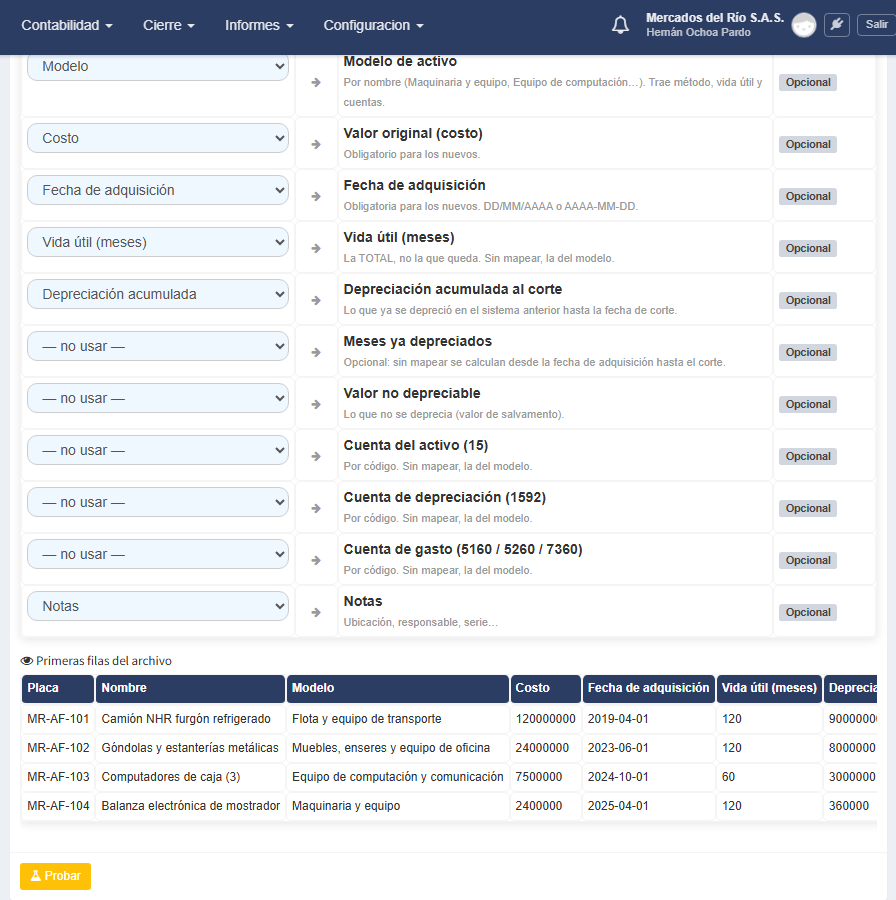
Task: Expand dropdown for Cuenta de gasto mapping
Action: click(x=158, y=554)
